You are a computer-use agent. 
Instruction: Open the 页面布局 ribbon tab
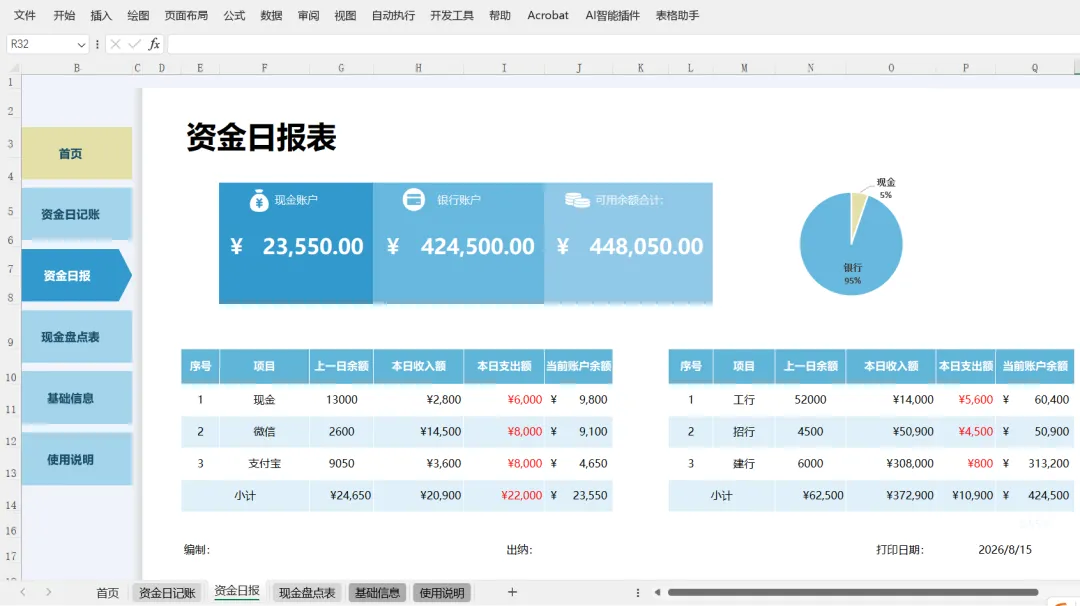click(x=186, y=15)
